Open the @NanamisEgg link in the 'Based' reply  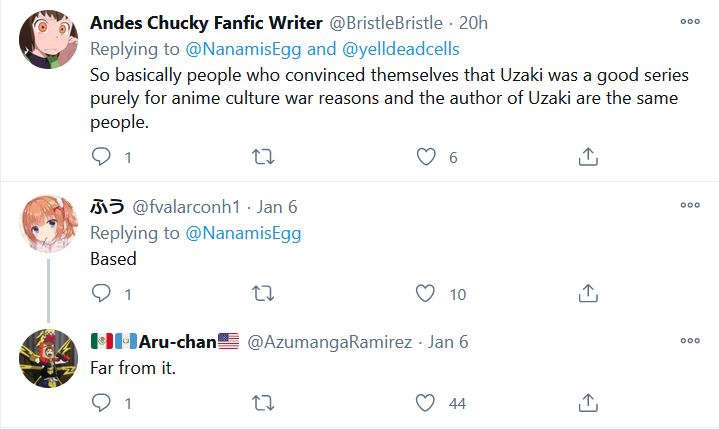pos(243,233)
